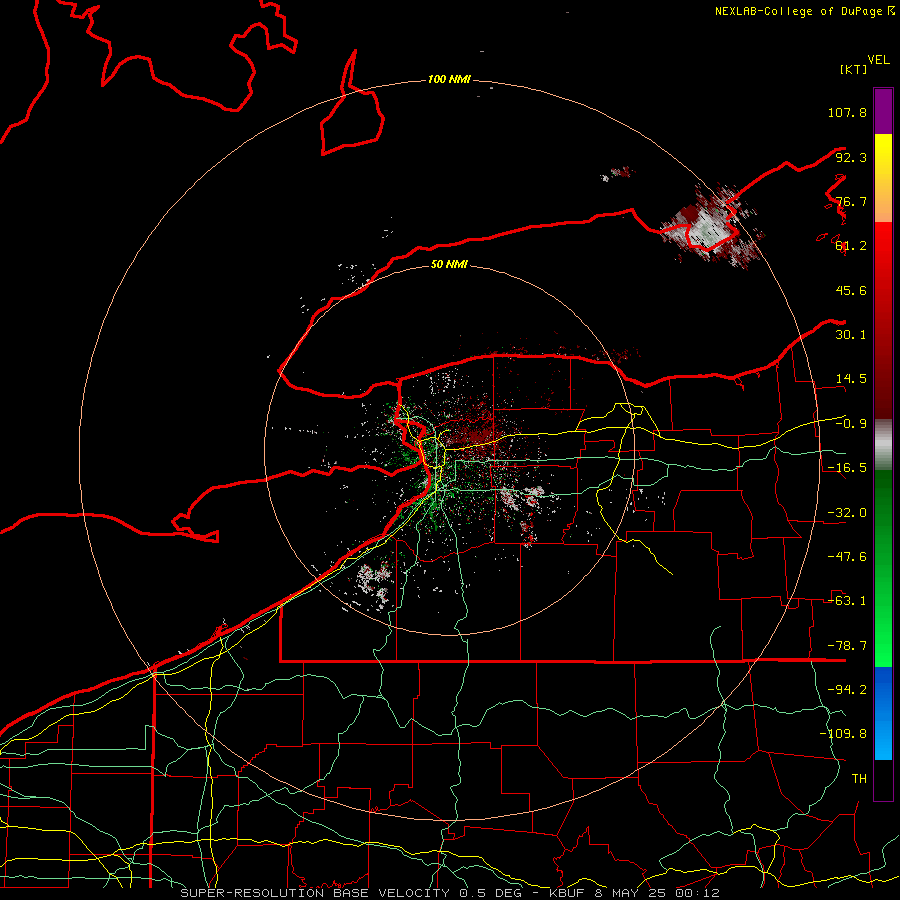
Task: Click the 76.7 velocity scale value
Action: (x=851, y=201)
